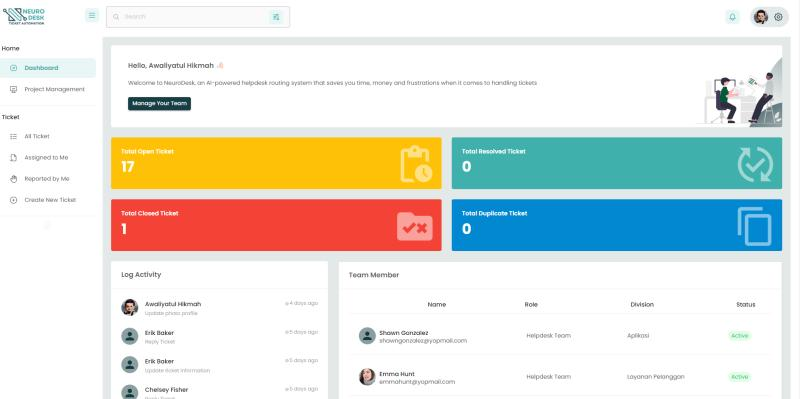The width and height of the screenshot is (800, 399).
Task: Click the folder icon on Closed Ticket card
Action: 415,227
